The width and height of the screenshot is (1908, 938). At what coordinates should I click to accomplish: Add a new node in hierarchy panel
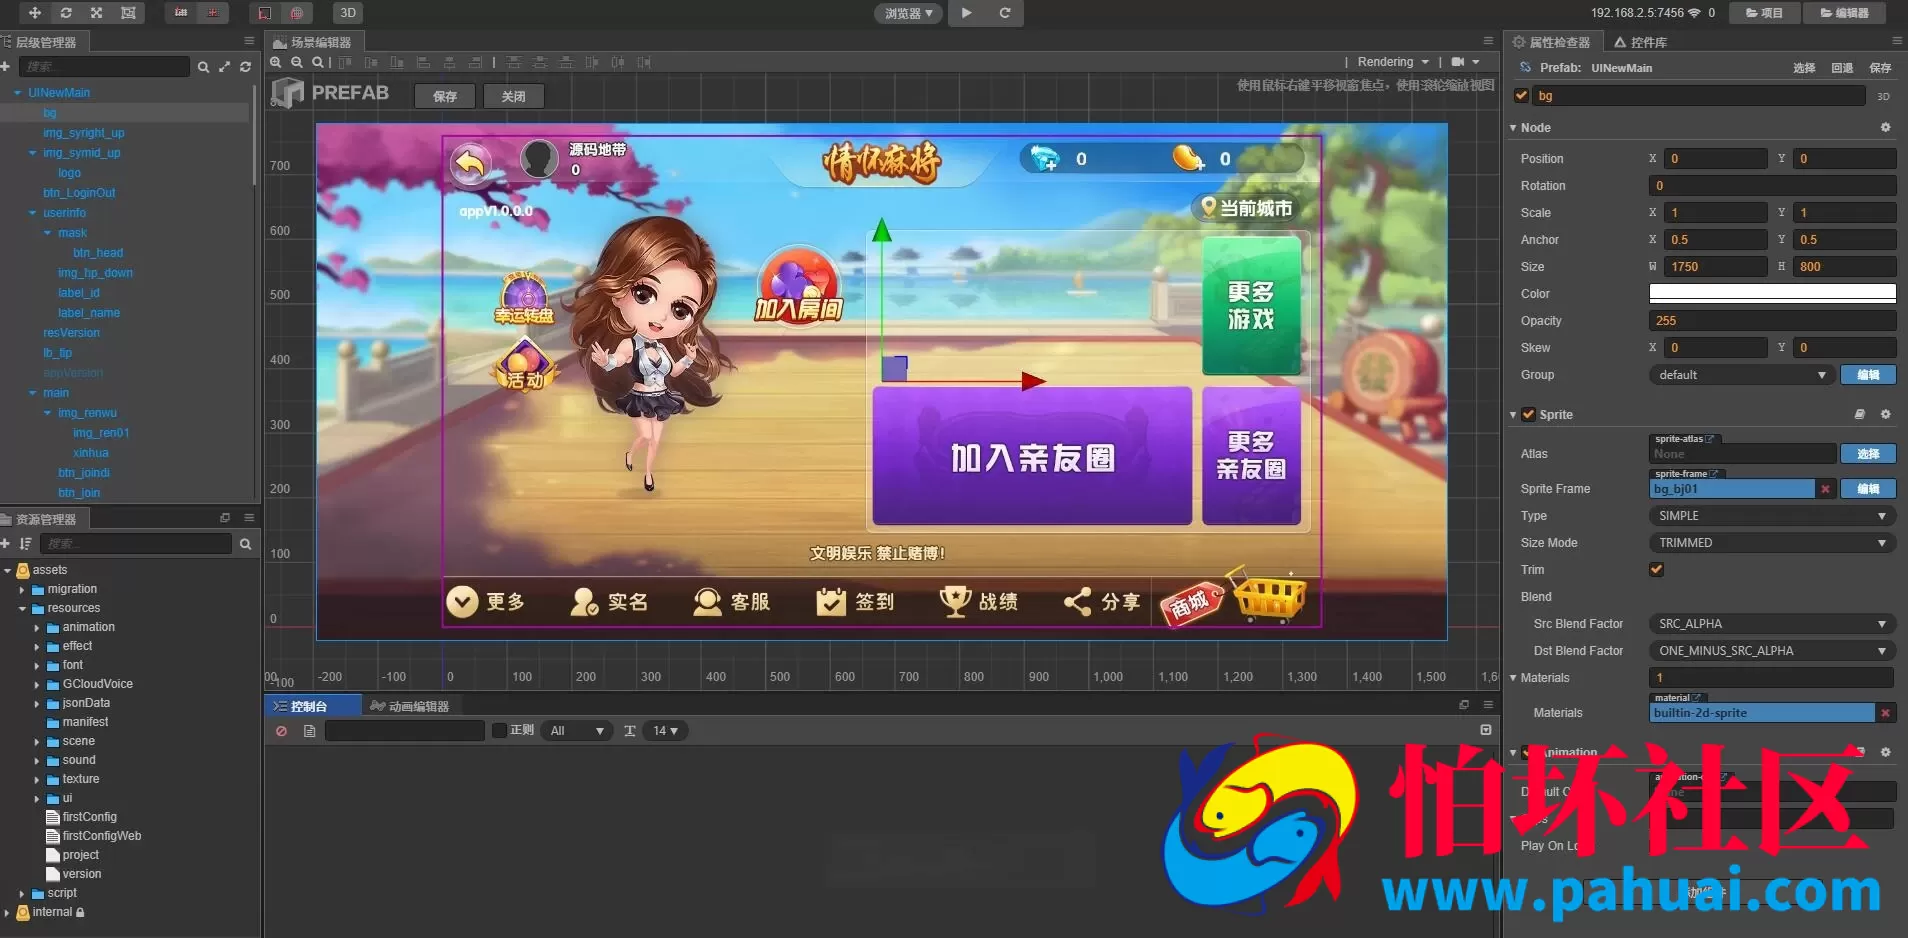[6, 66]
